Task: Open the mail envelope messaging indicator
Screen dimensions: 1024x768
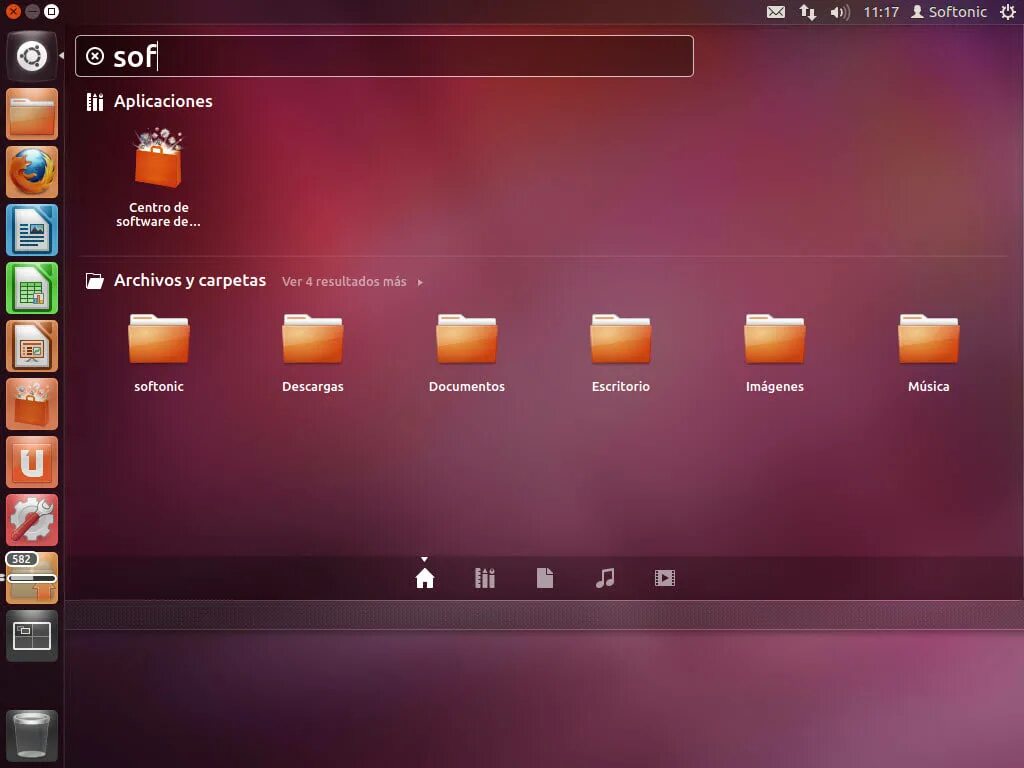Action: point(776,12)
